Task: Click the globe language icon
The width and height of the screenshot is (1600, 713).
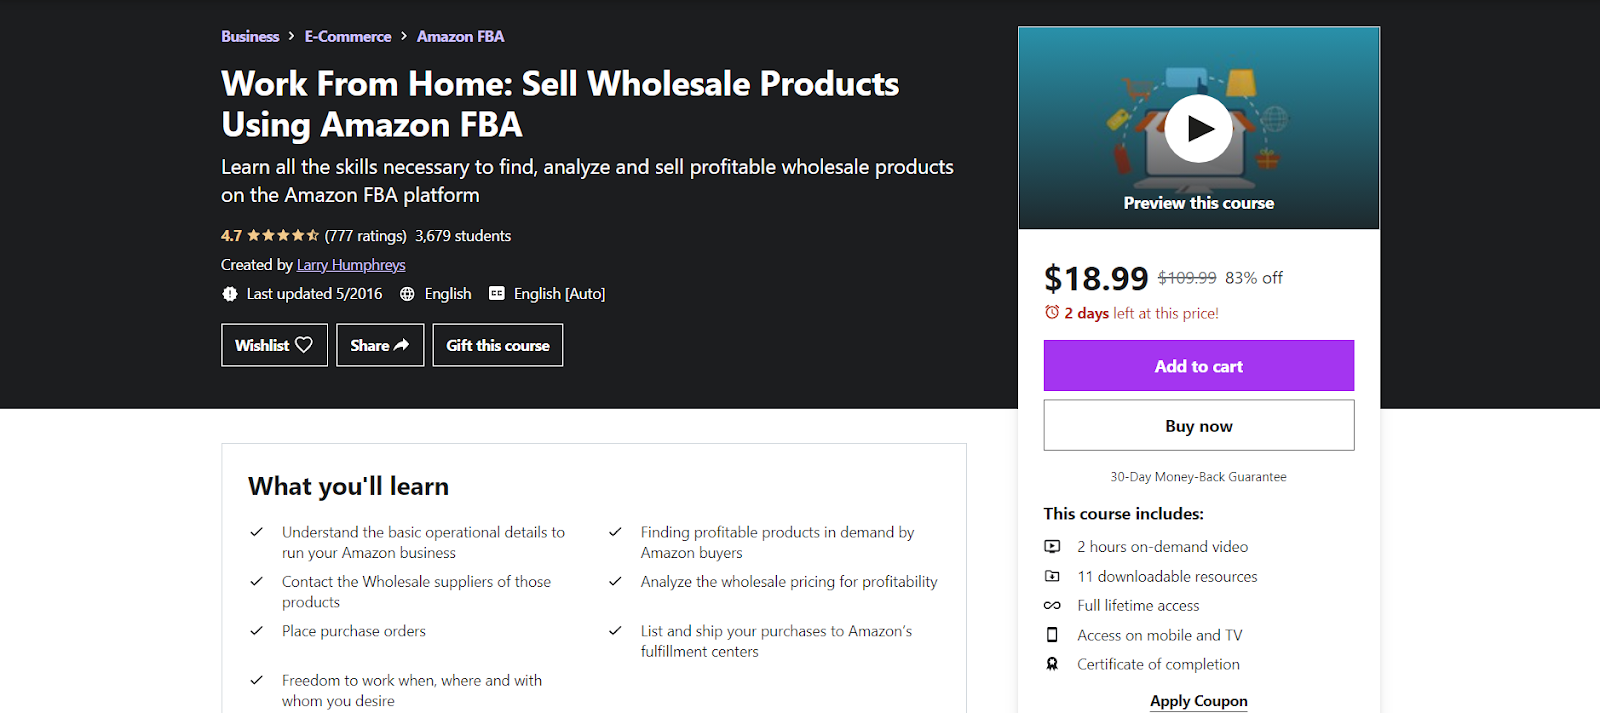Action: (x=407, y=294)
